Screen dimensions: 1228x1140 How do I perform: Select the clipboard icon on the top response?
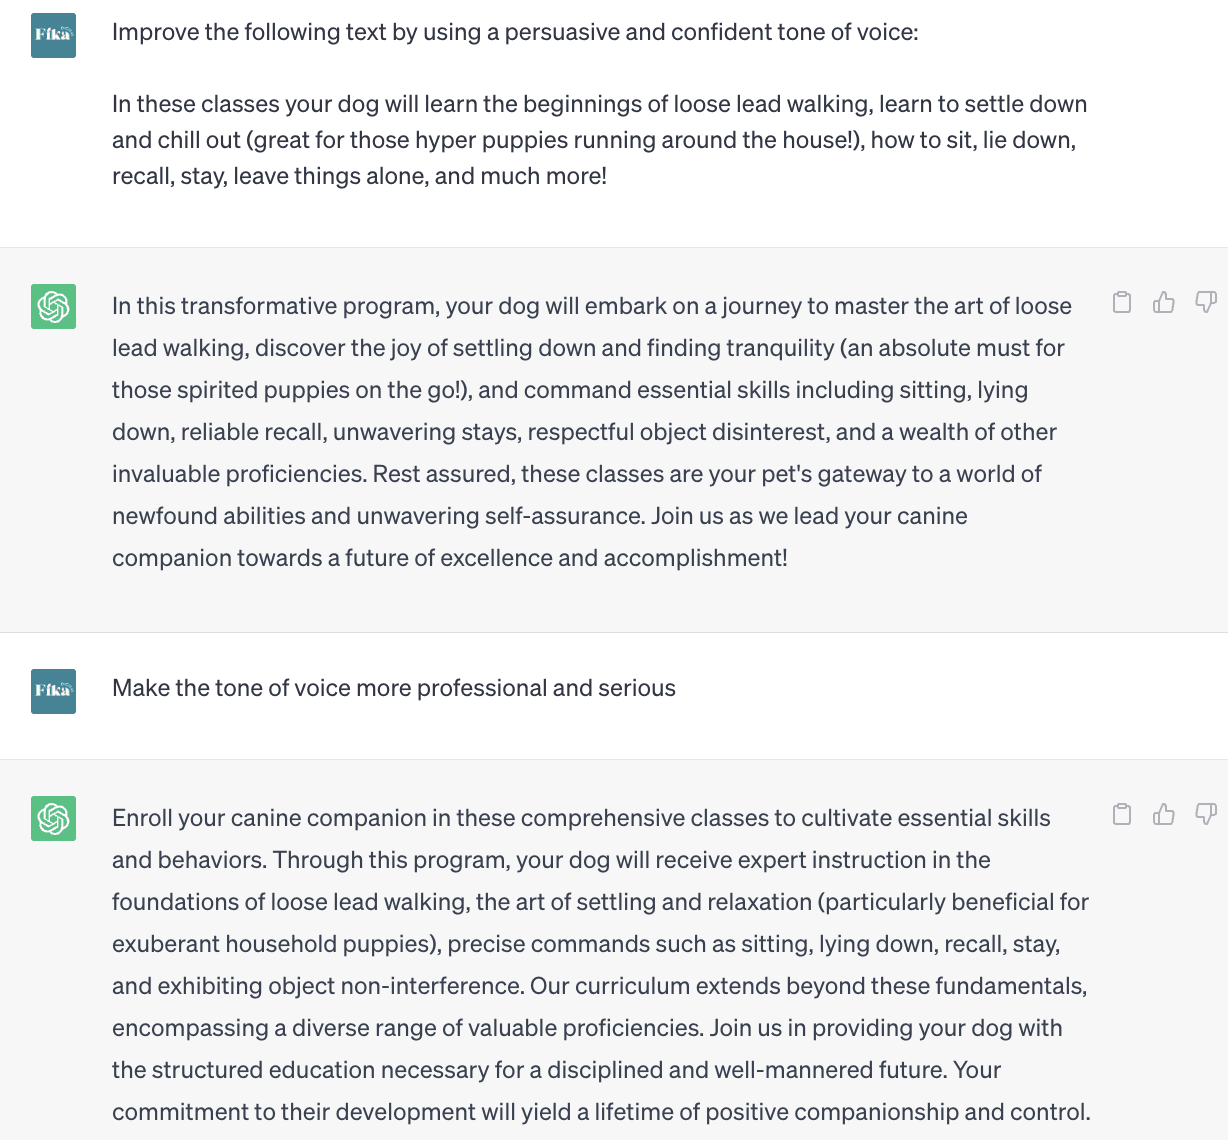click(x=1122, y=301)
